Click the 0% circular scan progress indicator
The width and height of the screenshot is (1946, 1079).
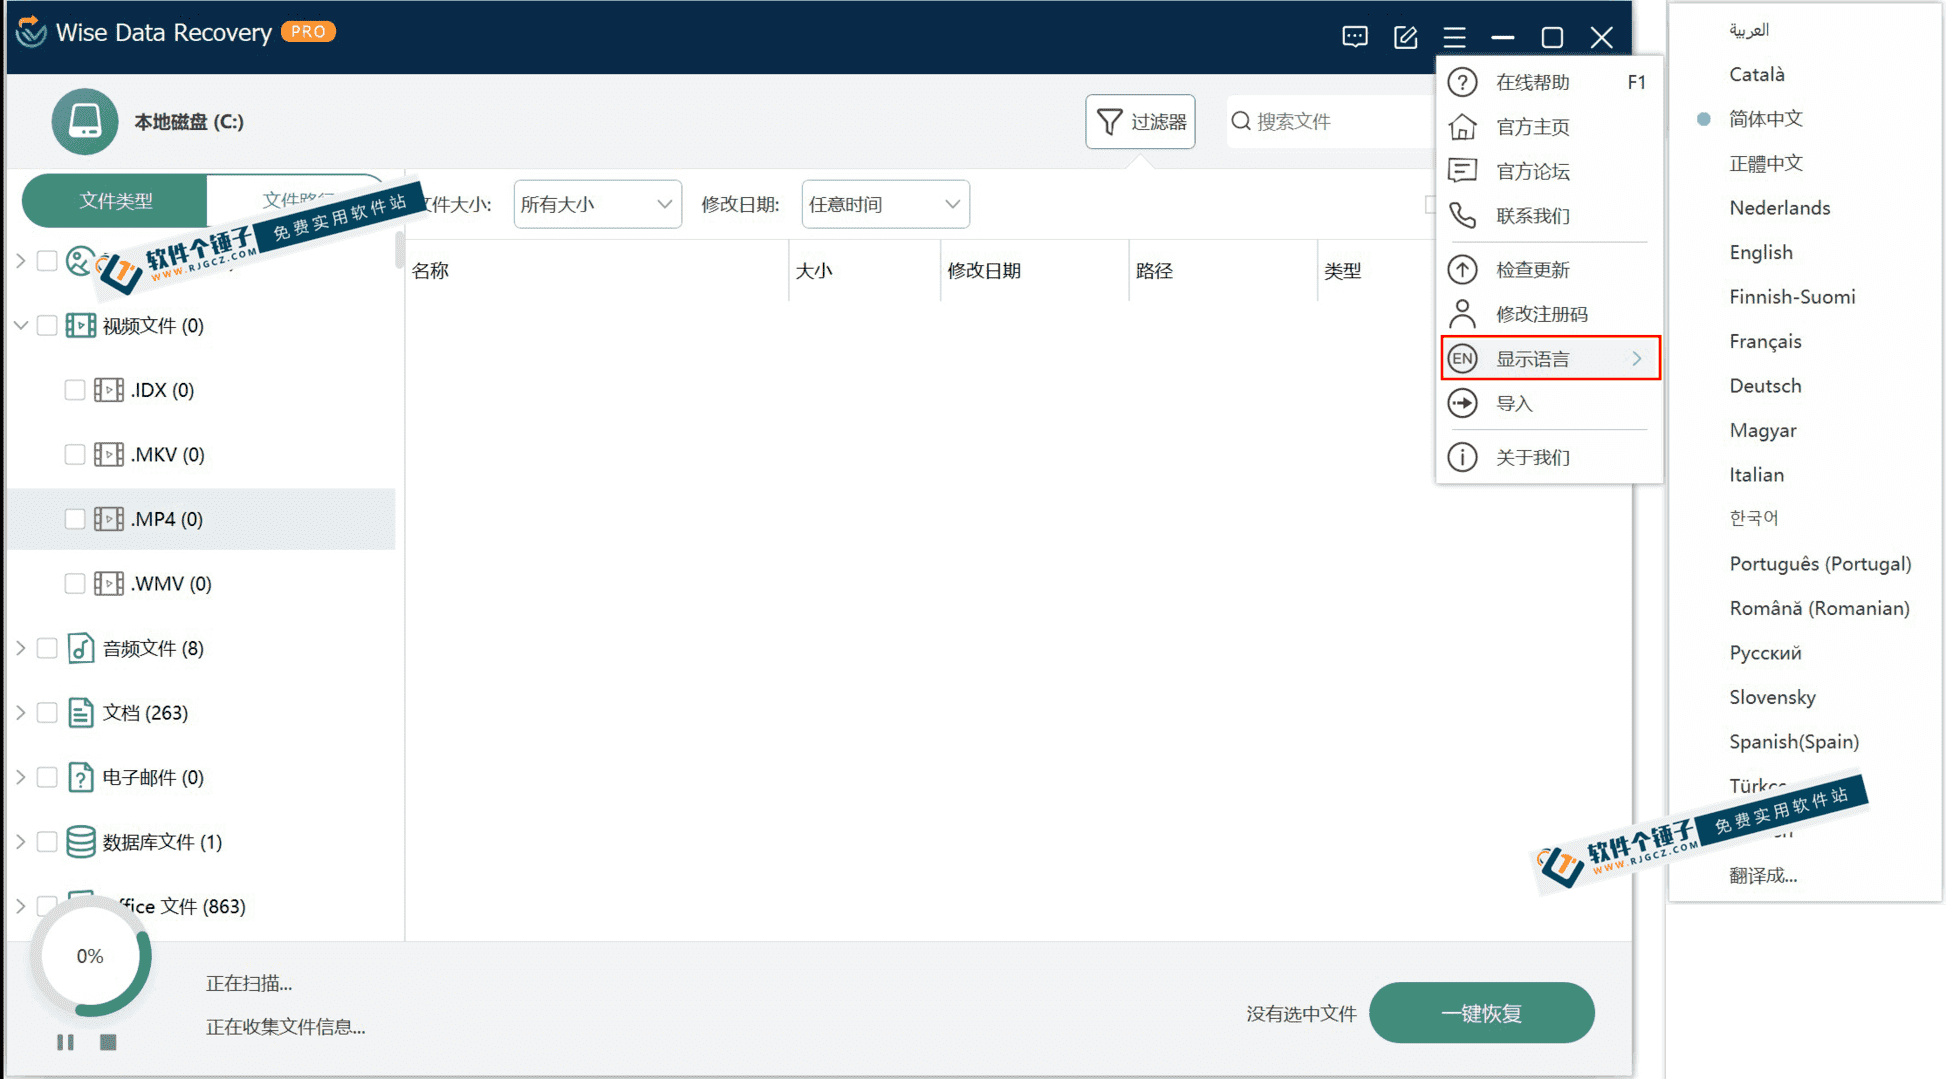90,955
